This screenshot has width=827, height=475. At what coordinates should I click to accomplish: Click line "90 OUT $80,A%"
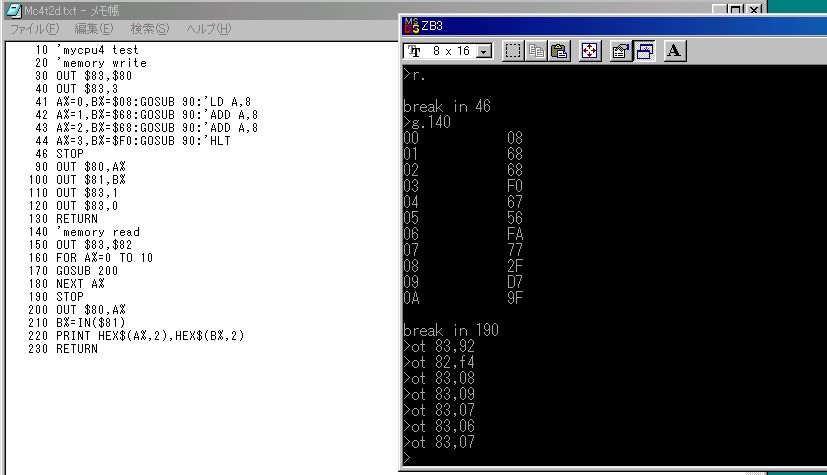click(x=80, y=167)
